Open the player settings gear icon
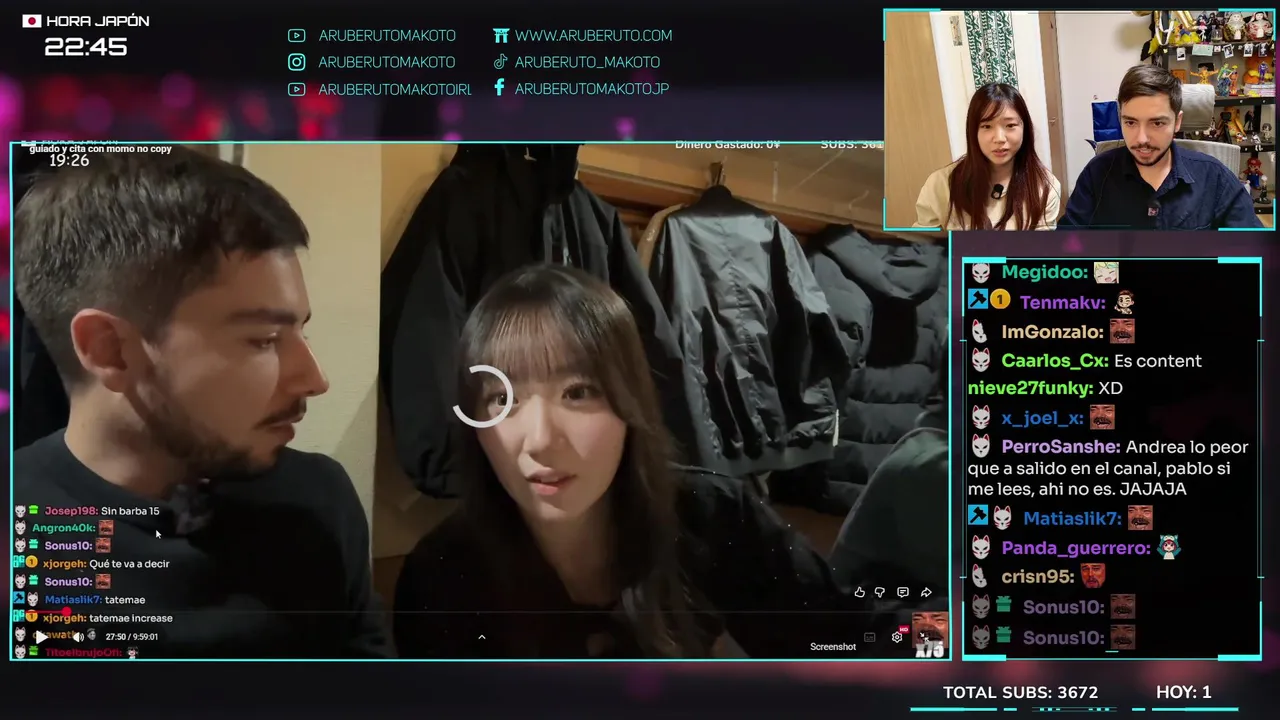This screenshot has height=720, width=1280. click(x=897, y=637)
